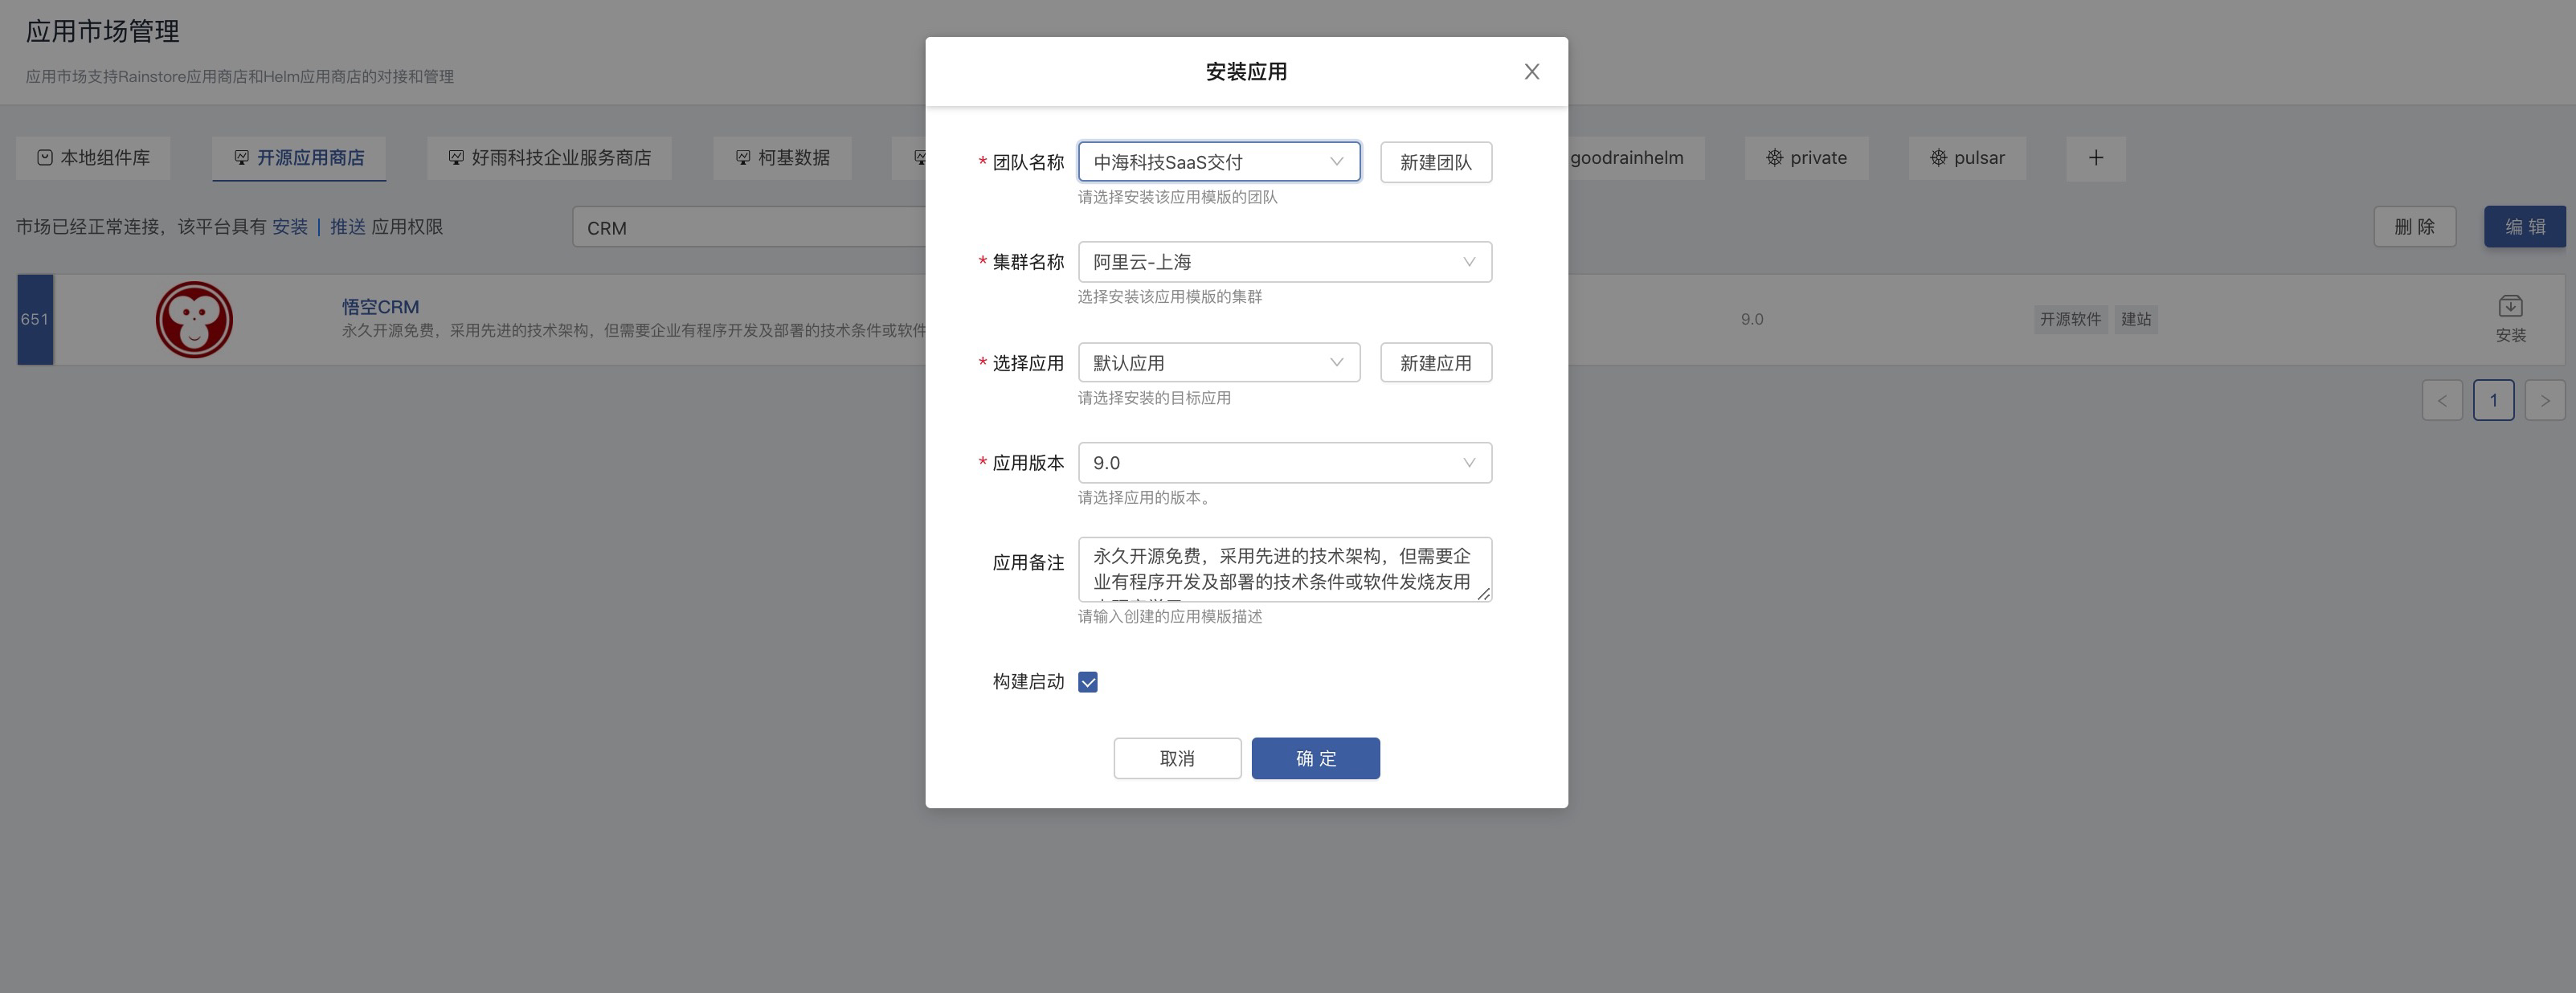The image size is (2576, 993).
Task: Click inside the 应用备注 text area
Action: coord(1283,569)
